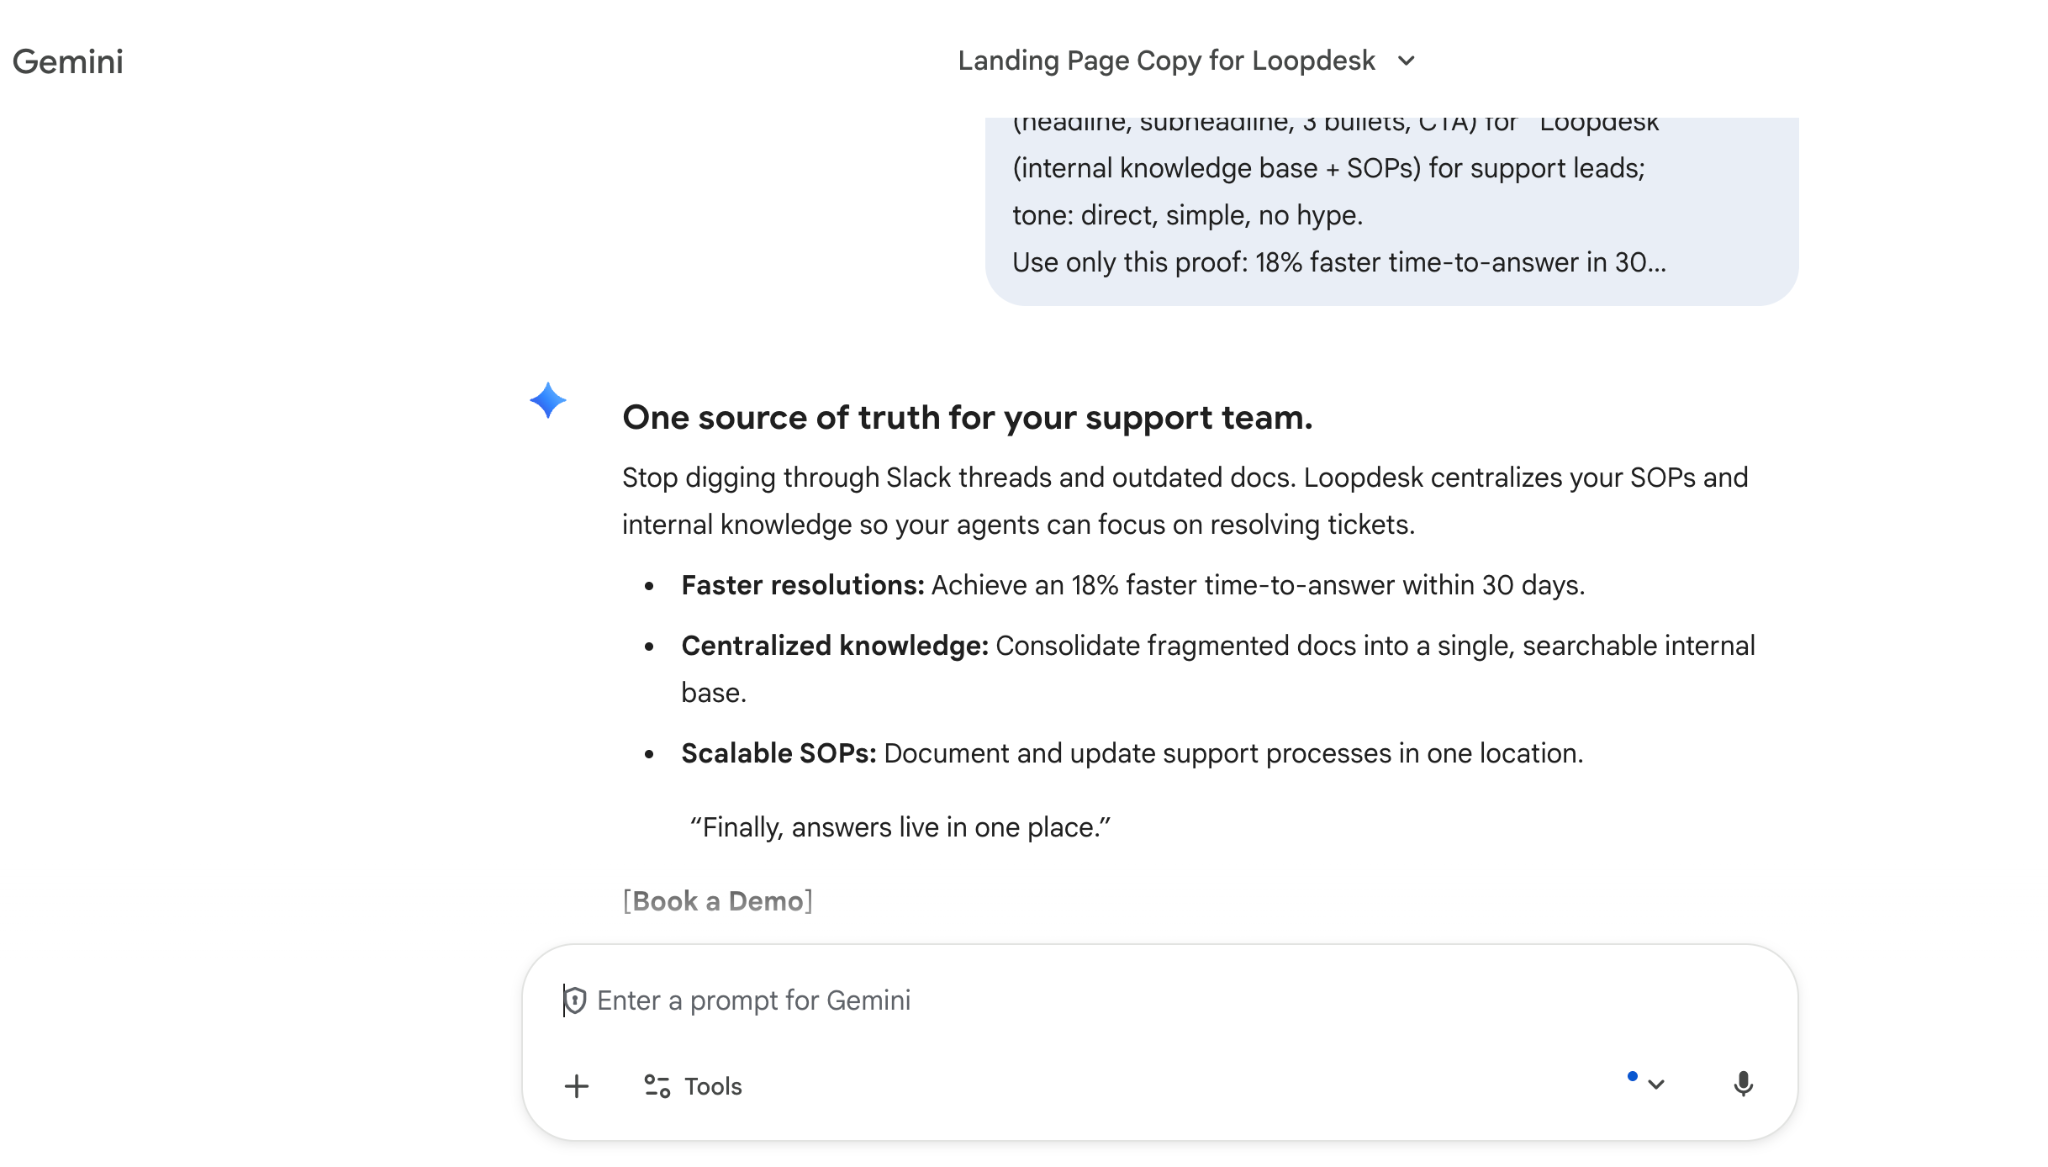Screen dimensions: 2048x1167
Task: Expand the chevron beside the conversation title
Action: click(1406, 61)
